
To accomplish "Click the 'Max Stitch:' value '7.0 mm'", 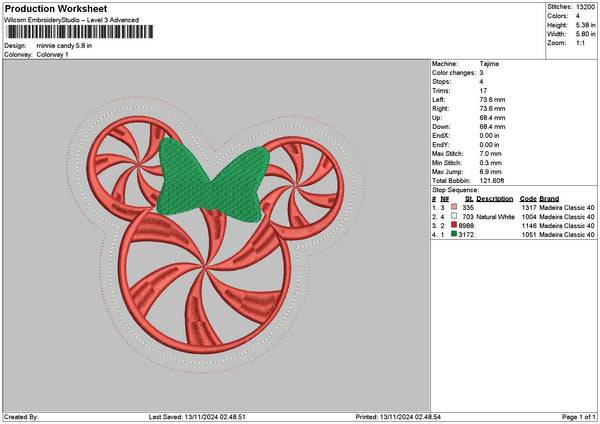I will [x=490, y=154].
